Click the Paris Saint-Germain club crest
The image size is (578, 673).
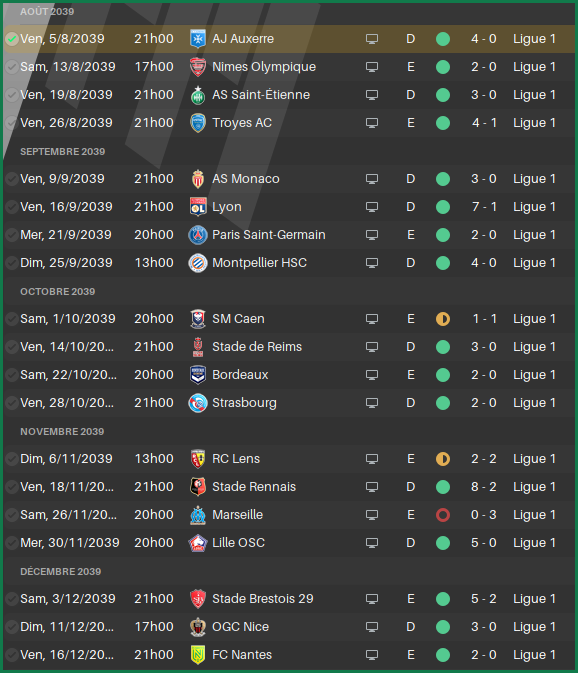[198, 235]
